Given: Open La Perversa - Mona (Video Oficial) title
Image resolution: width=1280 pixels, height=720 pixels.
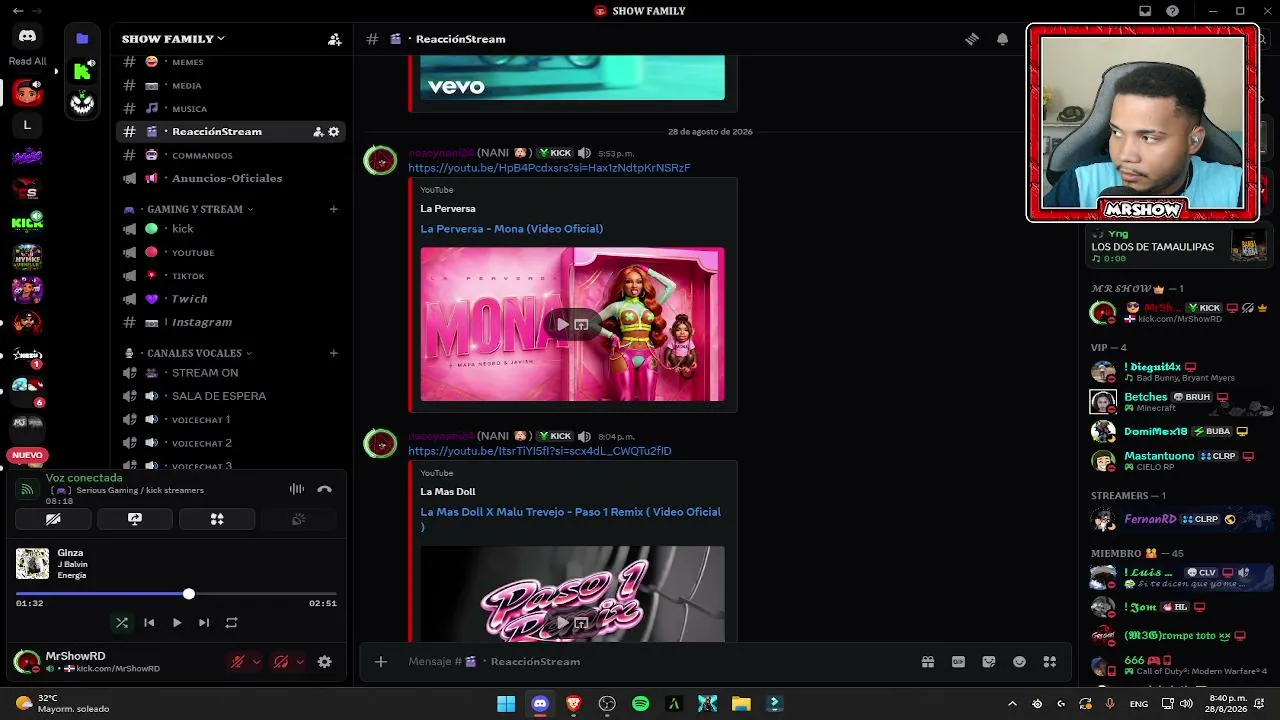Looking at the screenshot, I should tap(511, 229).
